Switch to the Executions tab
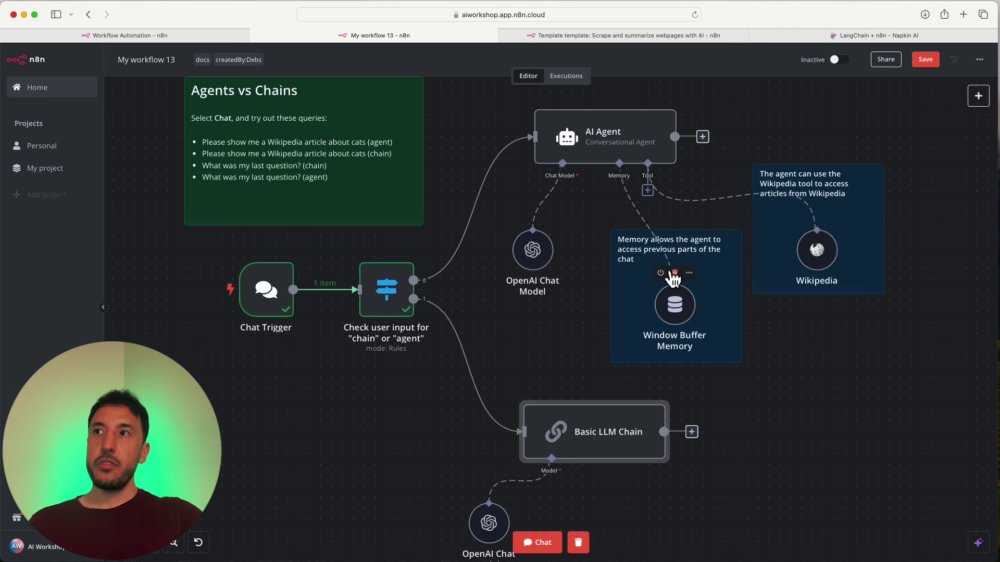The height and width of the screenshot is (562, 1000). [566, 76]
